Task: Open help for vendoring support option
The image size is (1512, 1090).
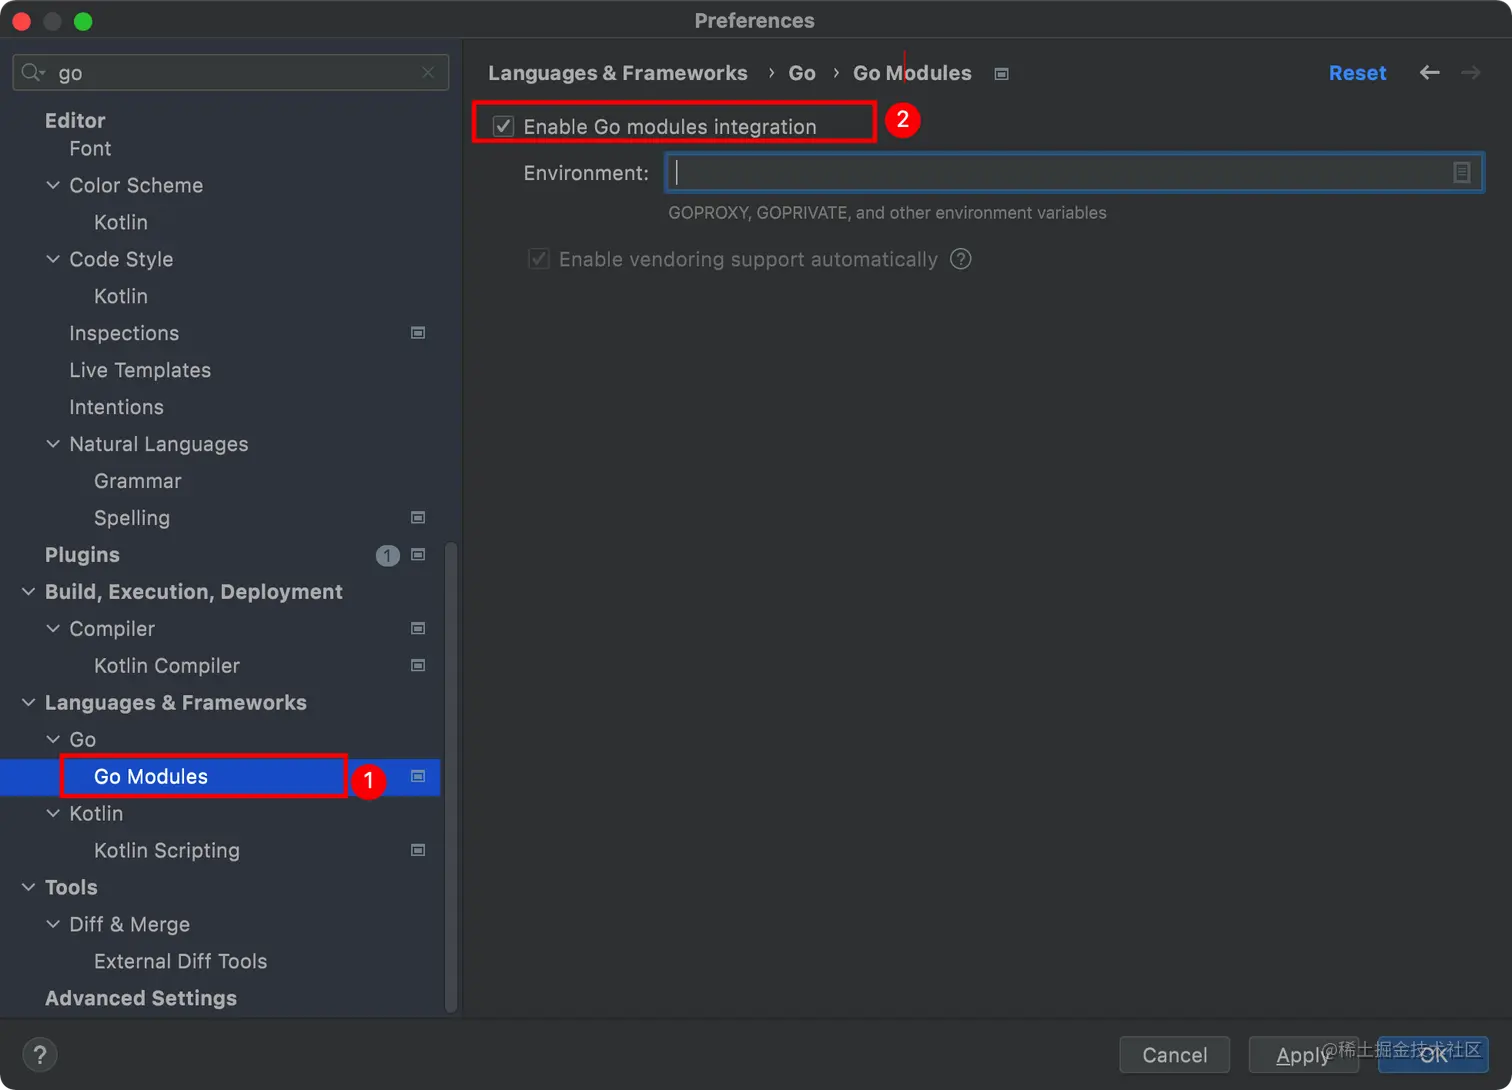Action: point(961,259)
